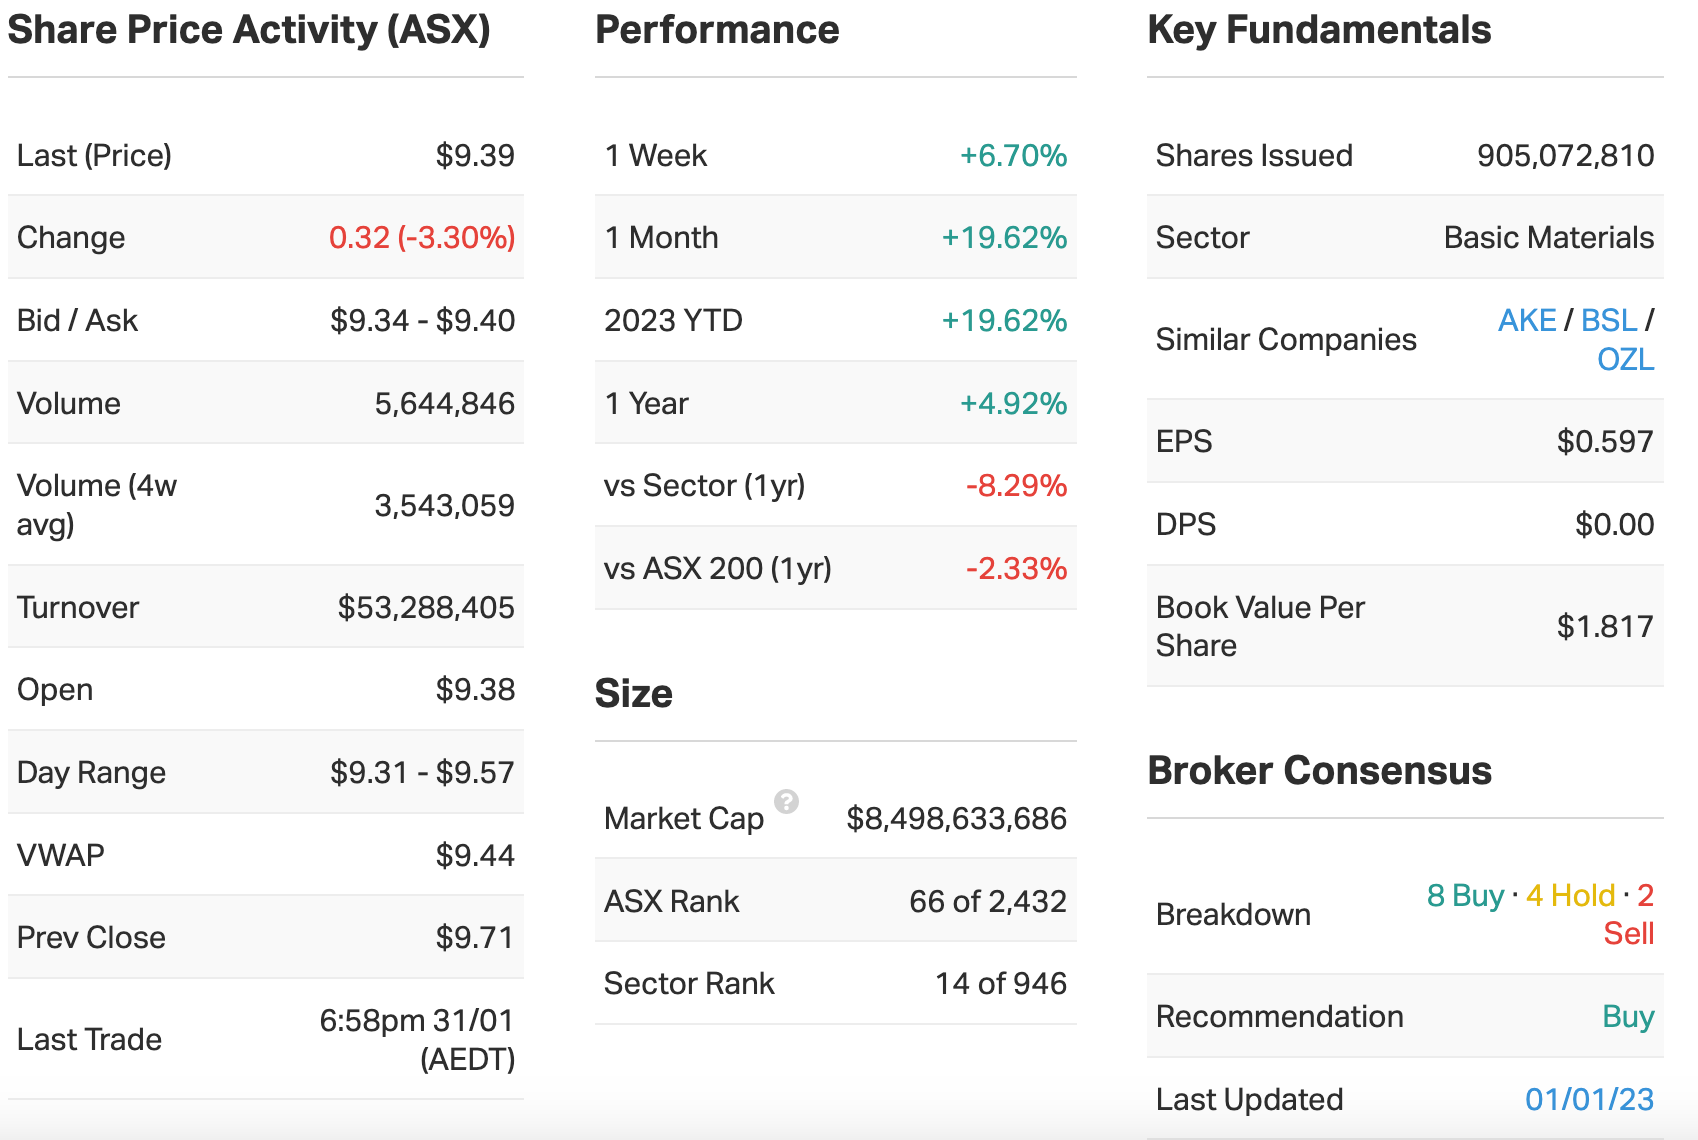Image resolution: width=1698 pixels, height=1140 pixels.
Task: Click the Buy recommendation value
Action: pos(1627,1016)
